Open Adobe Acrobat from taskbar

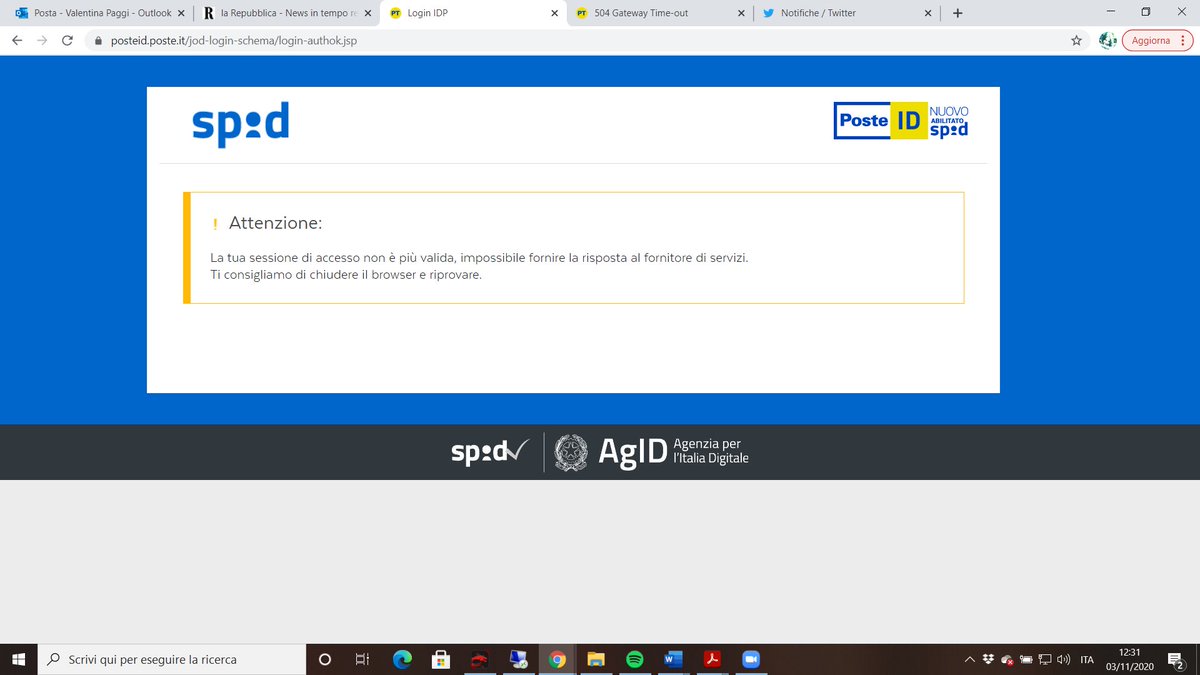(712, 659)
